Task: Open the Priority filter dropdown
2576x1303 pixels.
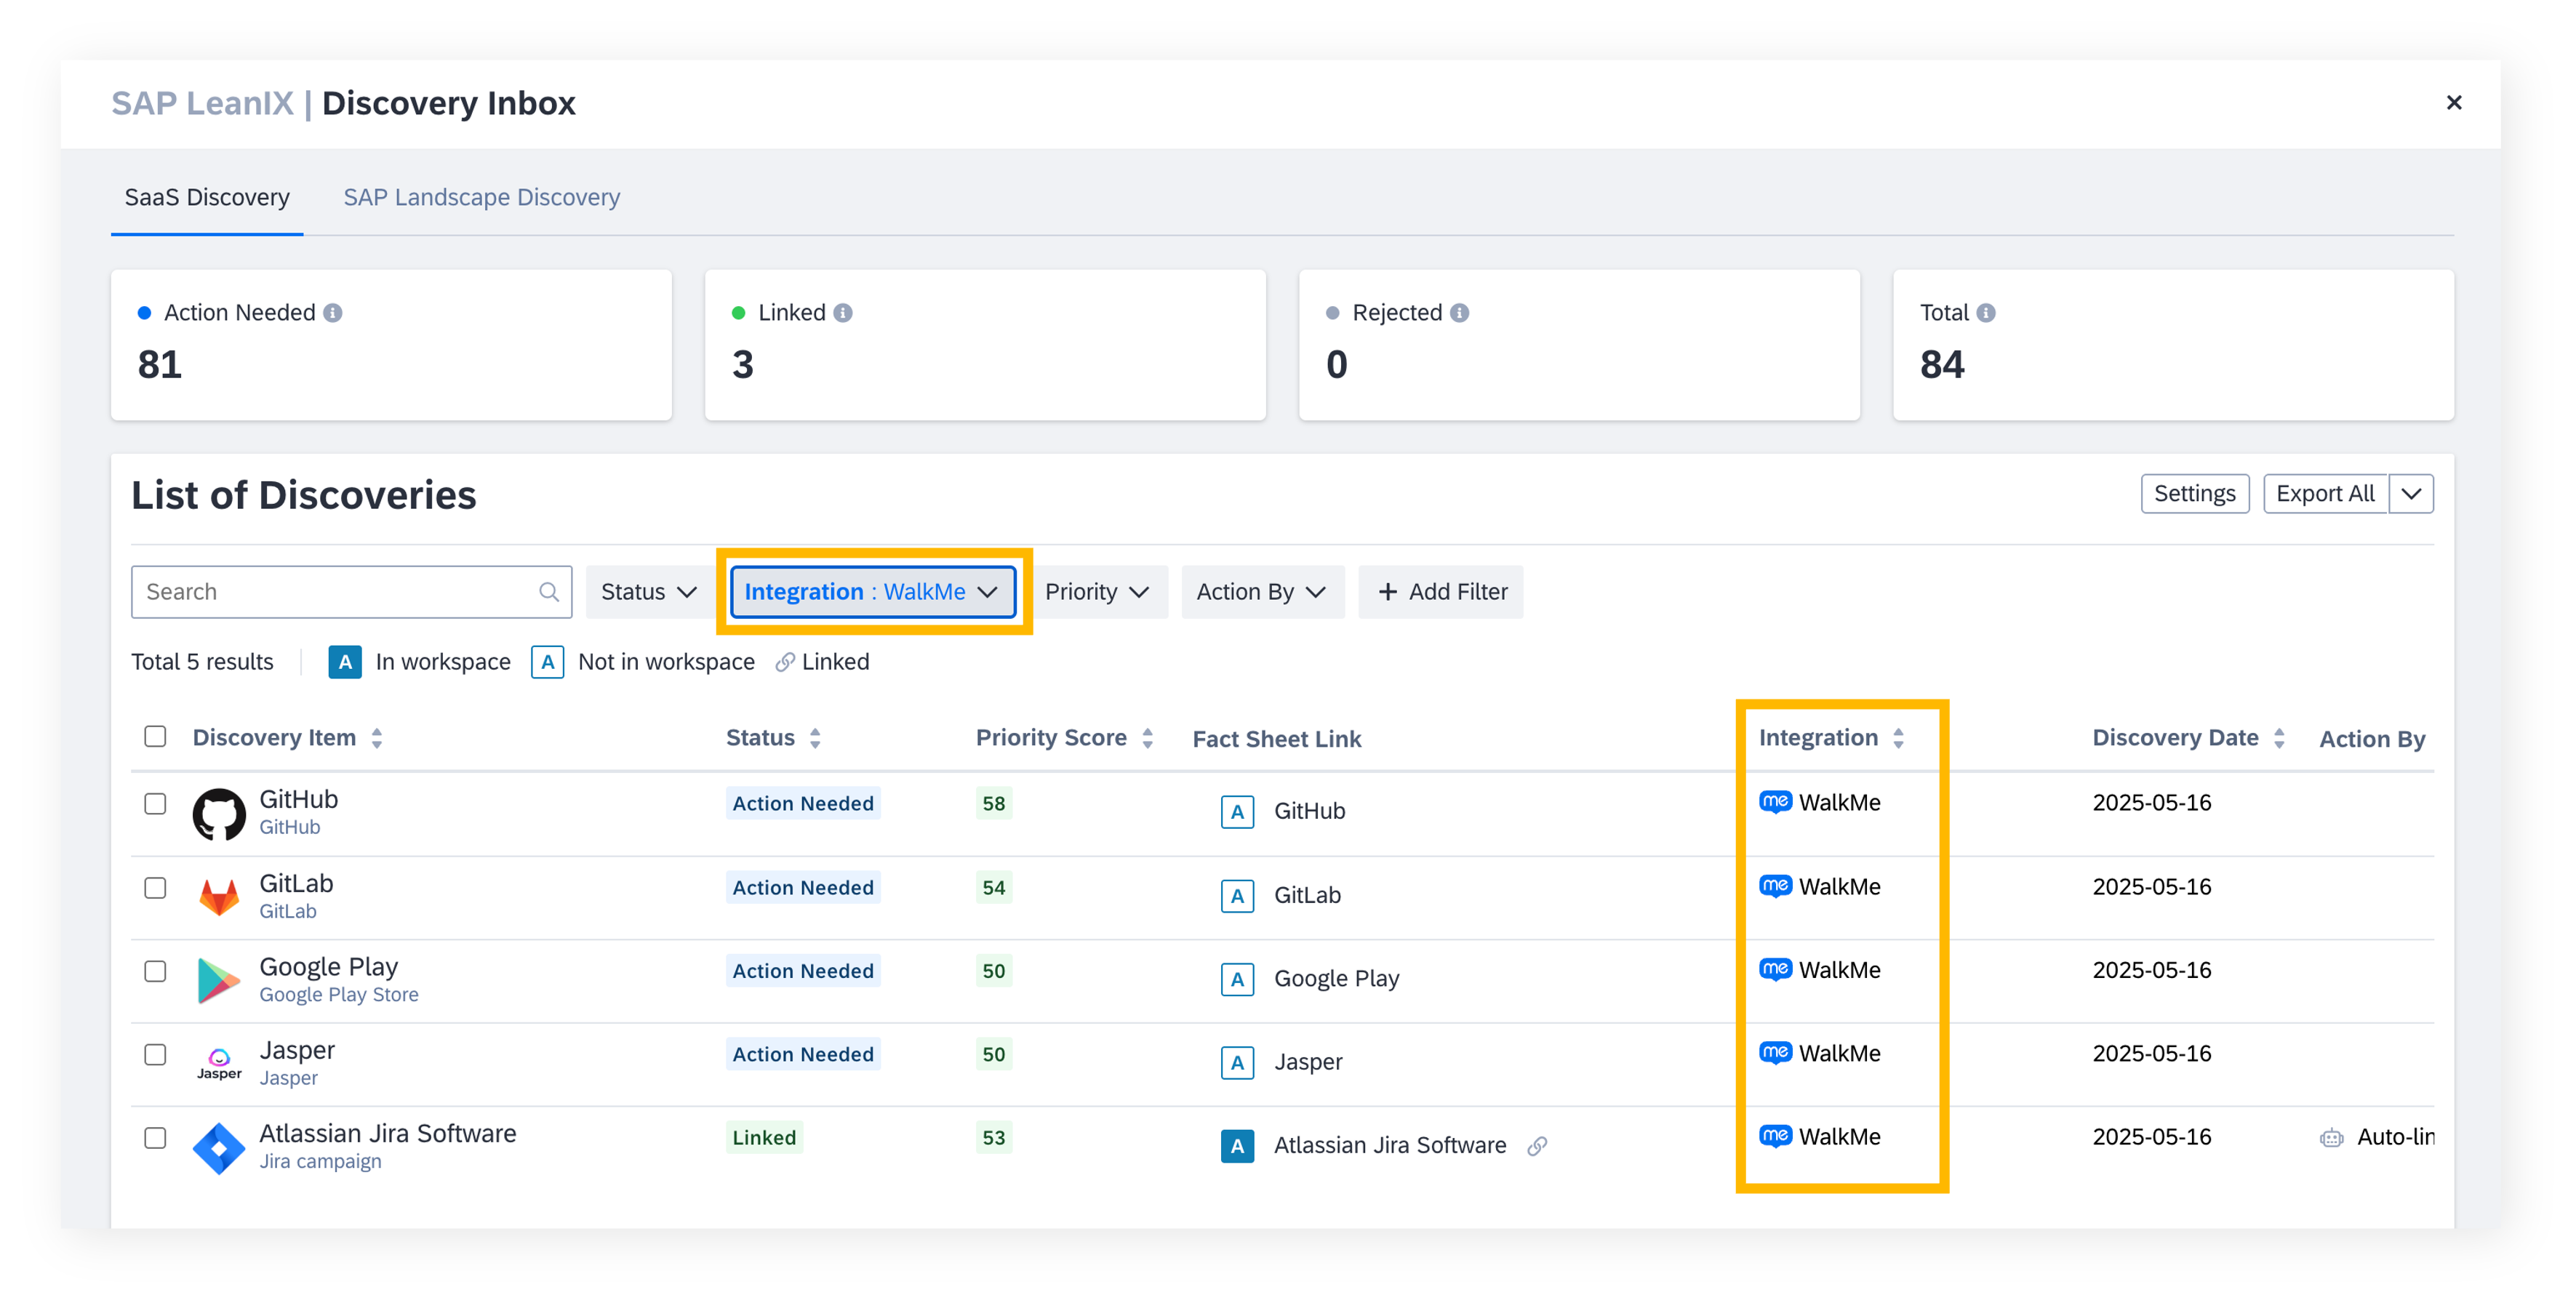Action: point(1098,592)
